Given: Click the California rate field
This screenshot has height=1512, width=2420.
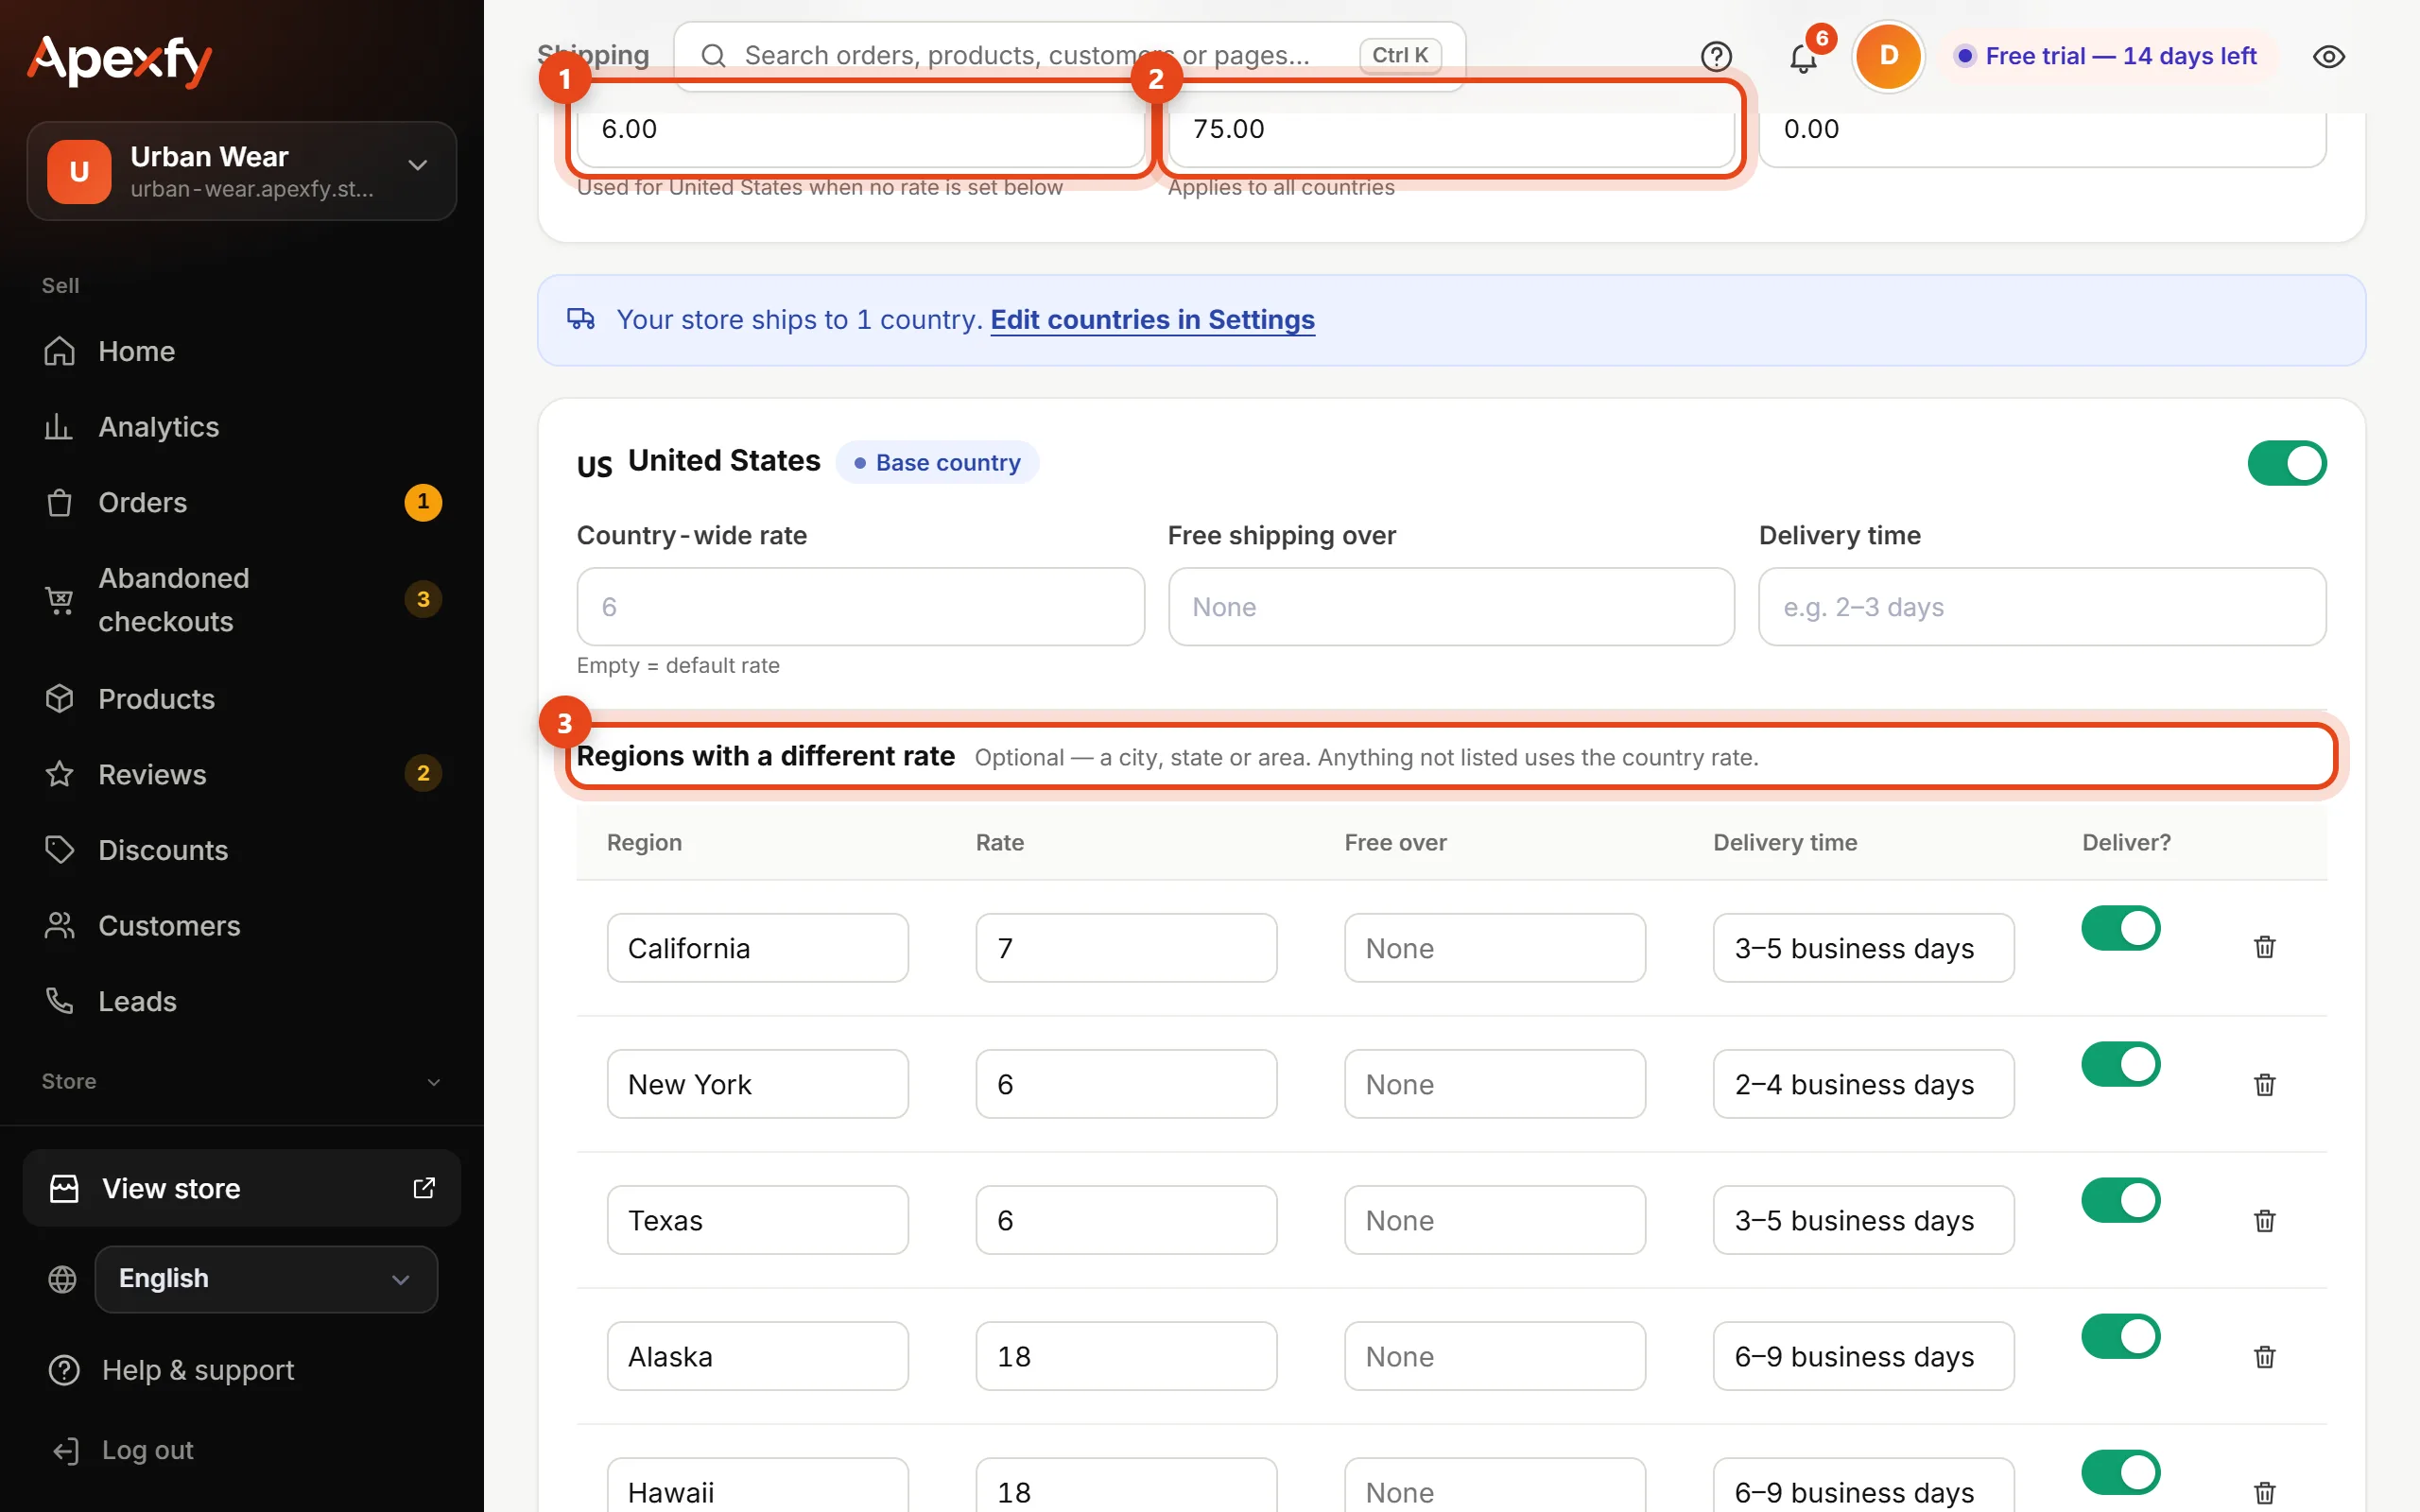Looking at the screenshot, I should [1126, 947].
